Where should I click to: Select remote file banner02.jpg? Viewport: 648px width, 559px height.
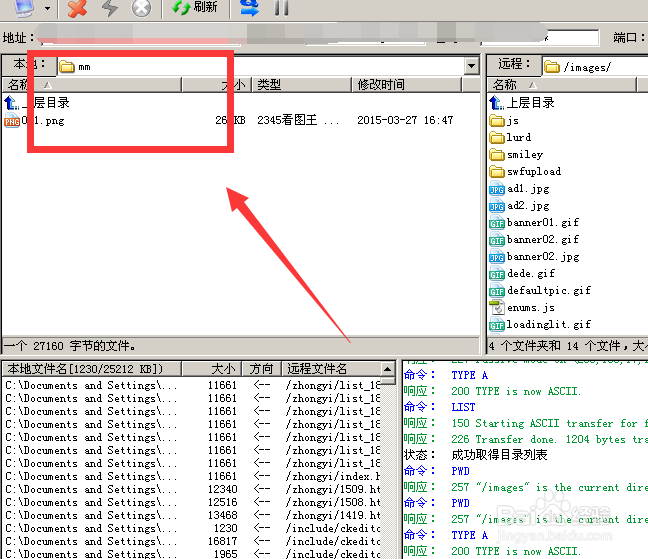pyautogui.click(x=534, y=257)
